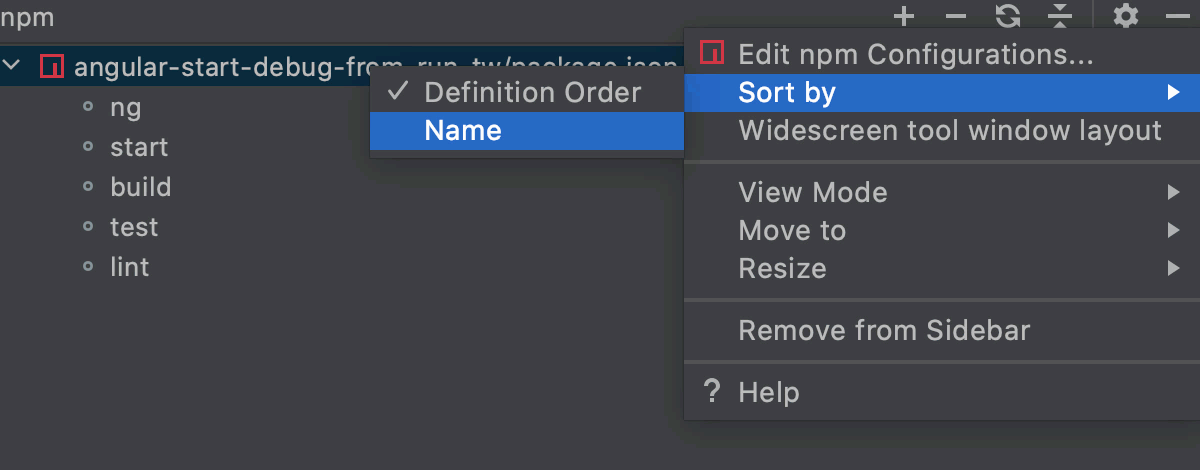The height and width of the screenshot is (470, 1200).
Task: Click the minus remove icon in npm toolbar
Action: 956,16
